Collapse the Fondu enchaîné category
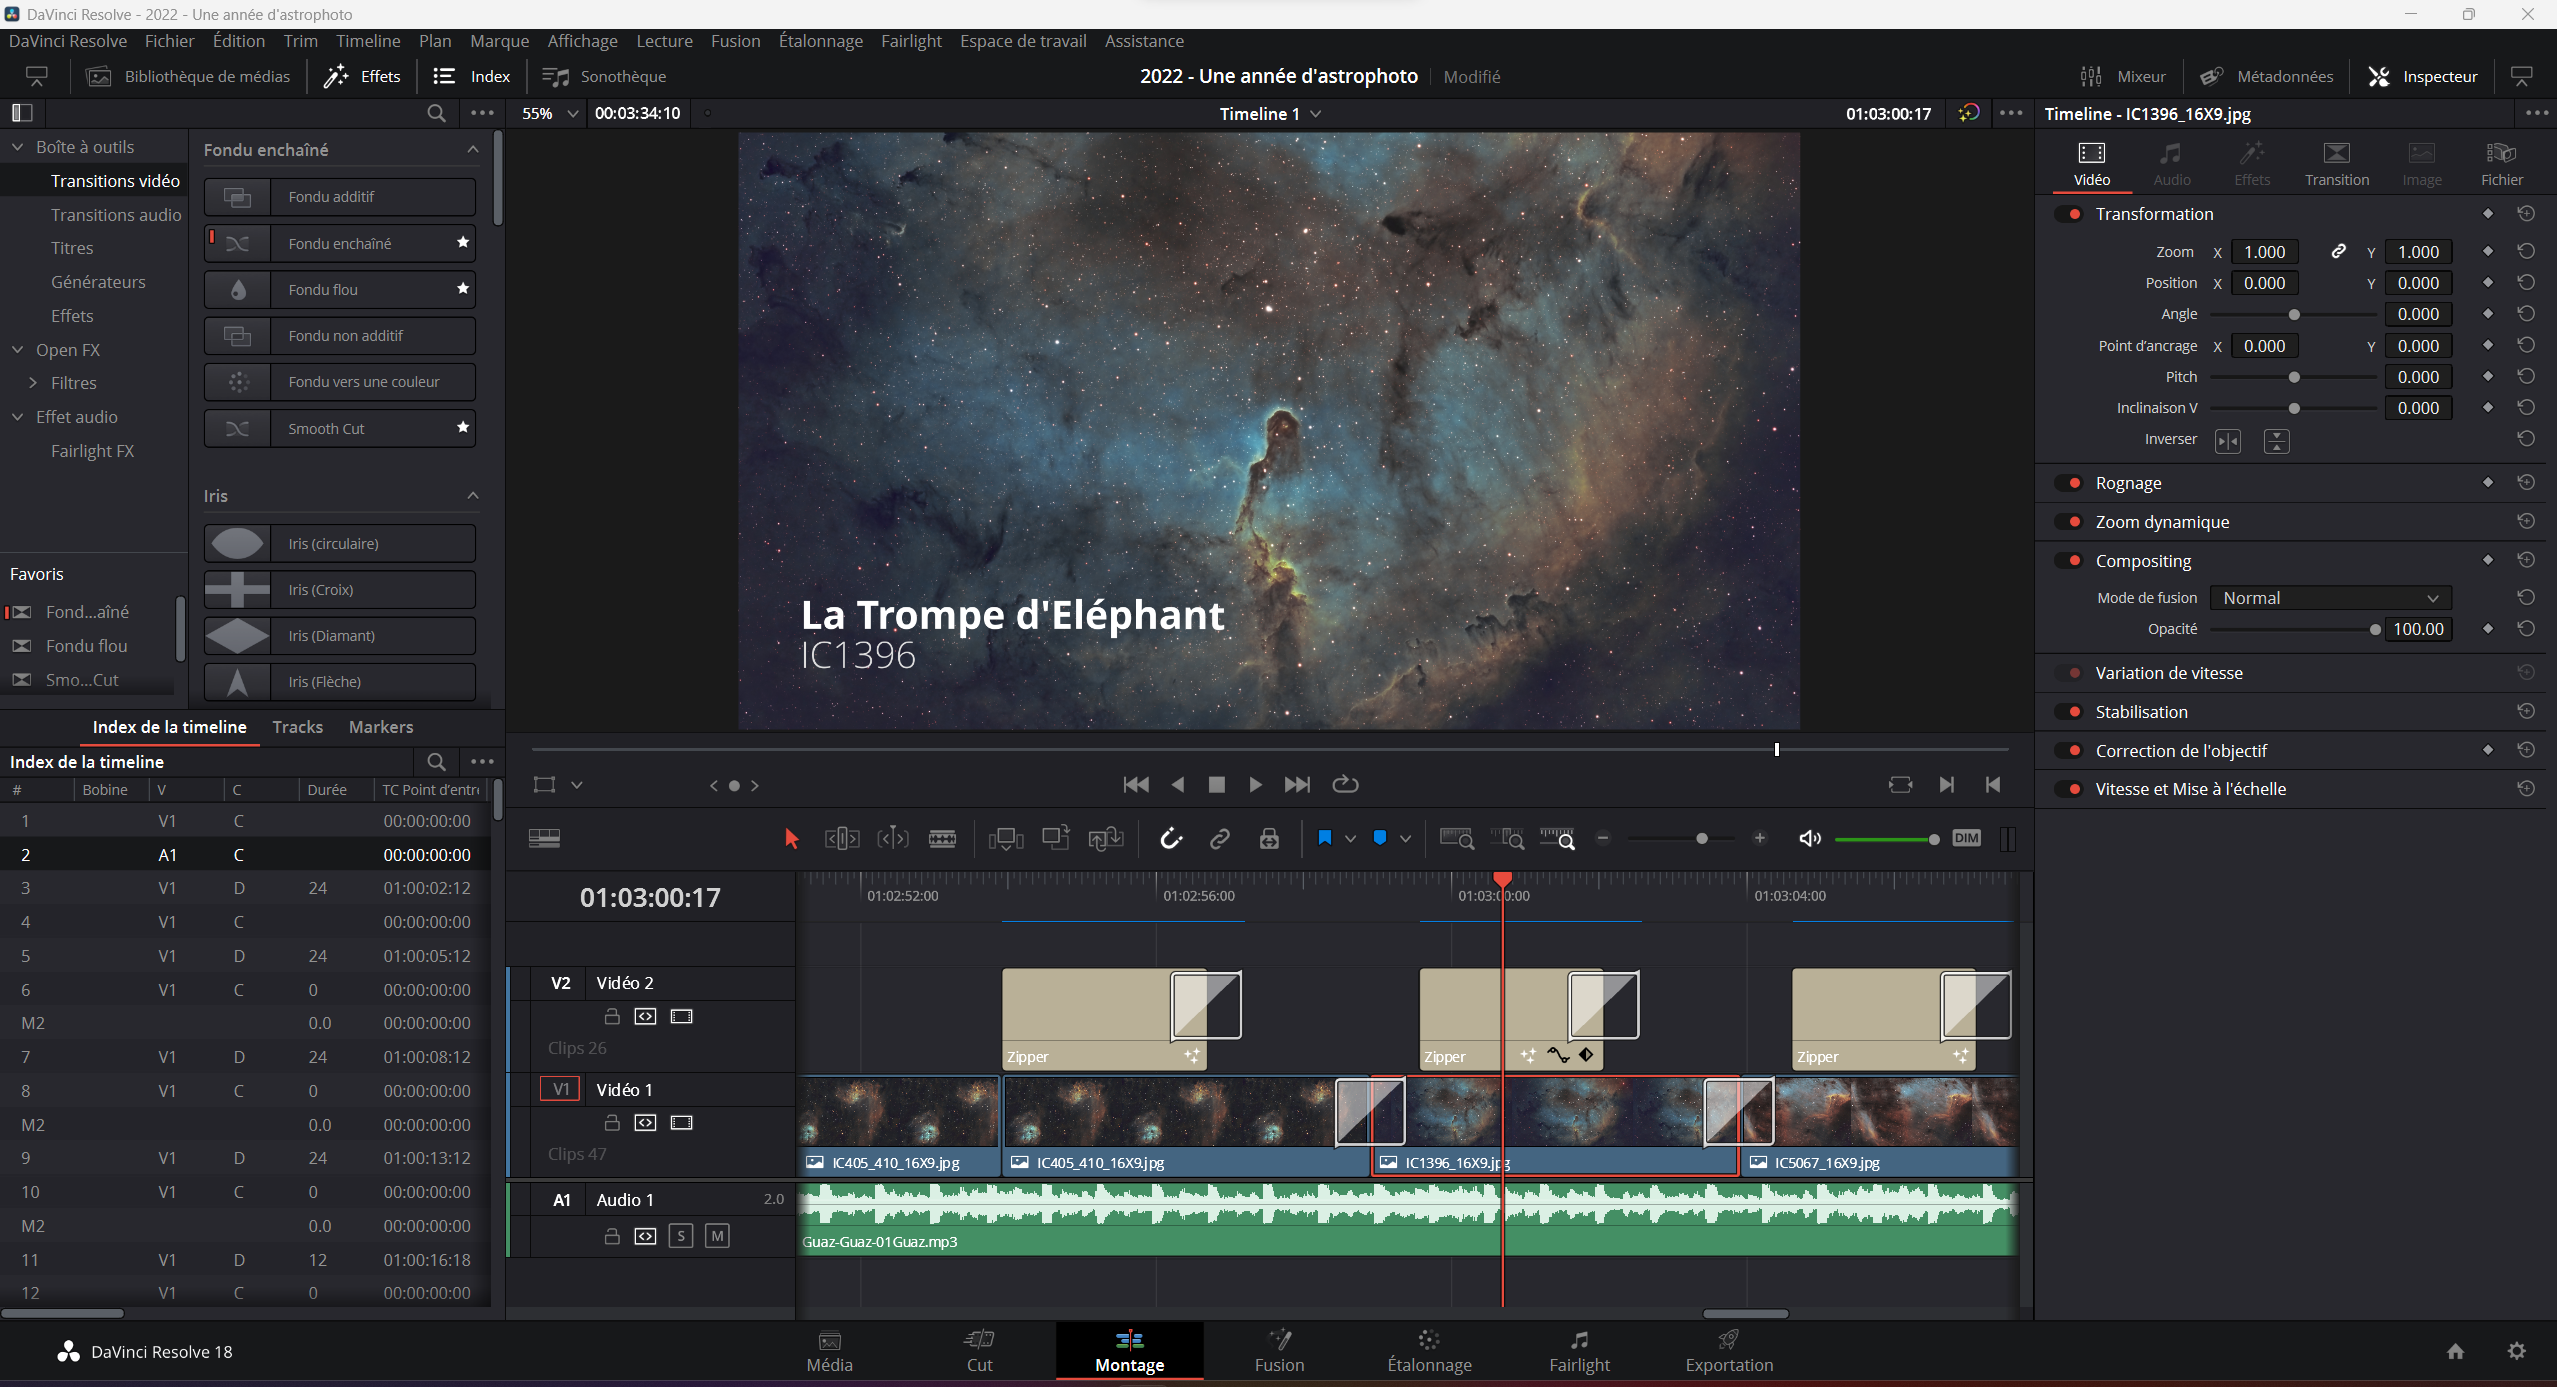The image size is (2557, 1387). [473, 150]
